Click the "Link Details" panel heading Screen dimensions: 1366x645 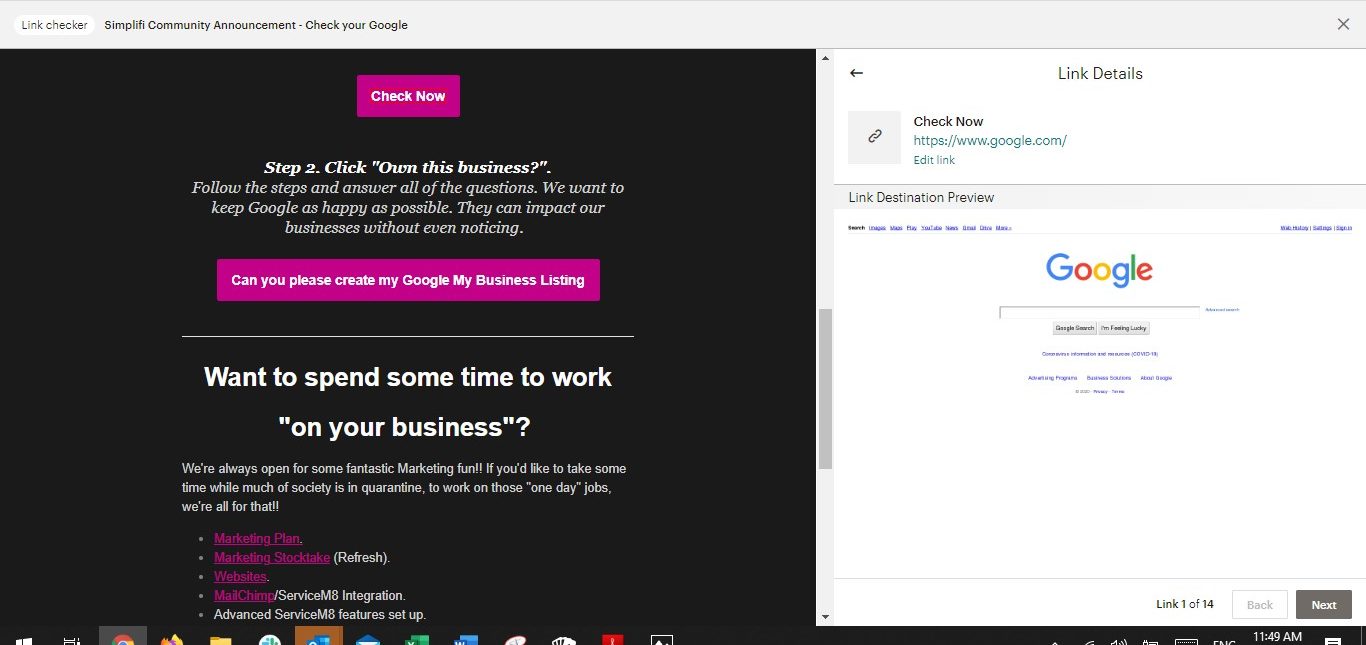[1100, 73]
